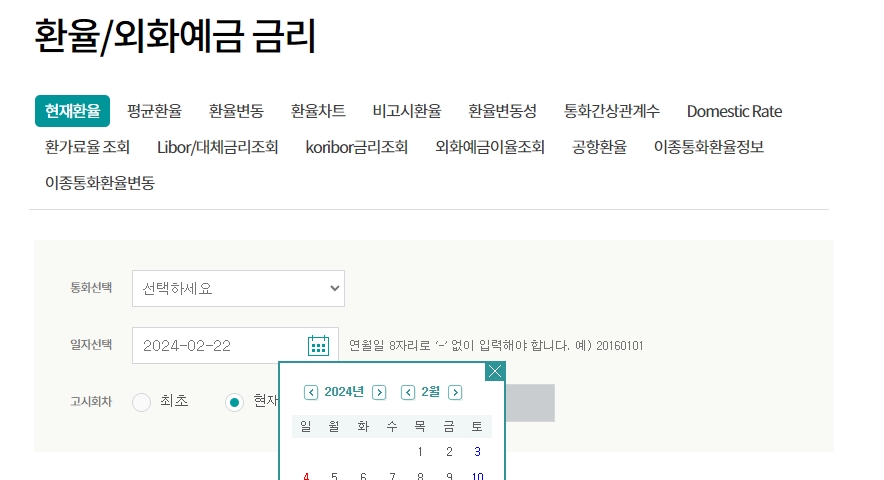Open the 환율변동 tab

pos(236,111)
